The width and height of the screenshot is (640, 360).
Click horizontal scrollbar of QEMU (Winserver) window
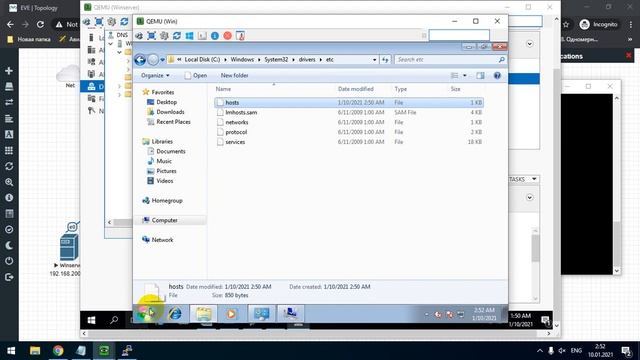pyautogui.click(x=316, y=333)
